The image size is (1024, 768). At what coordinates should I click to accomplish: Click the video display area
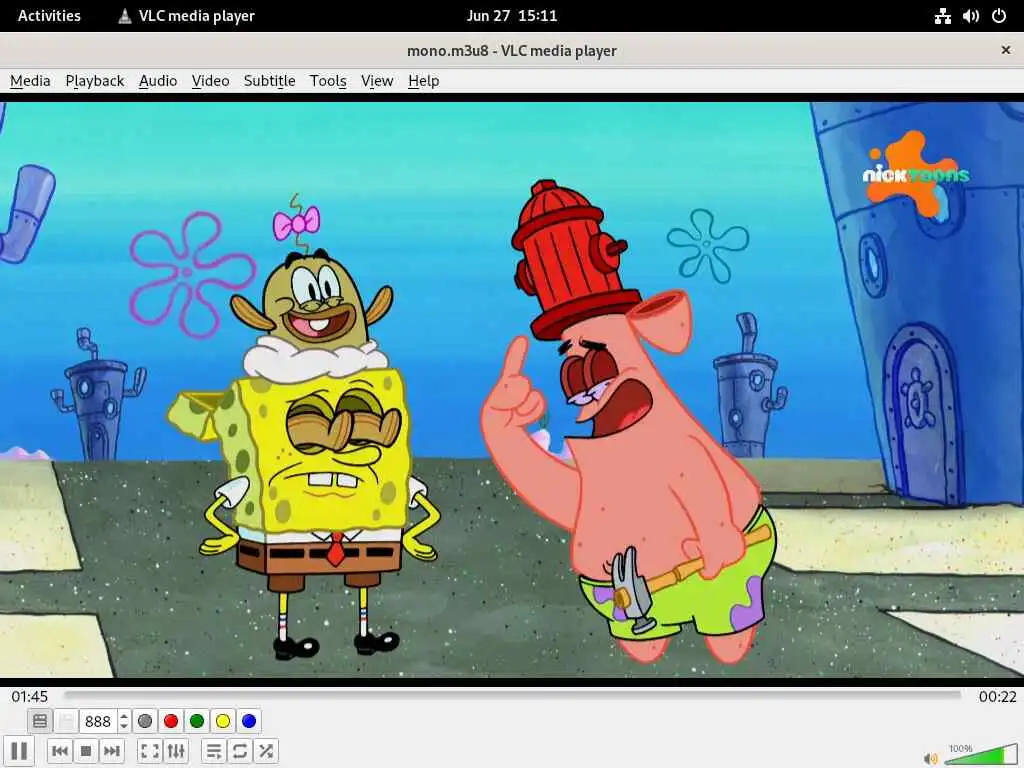tap(512, 389)
